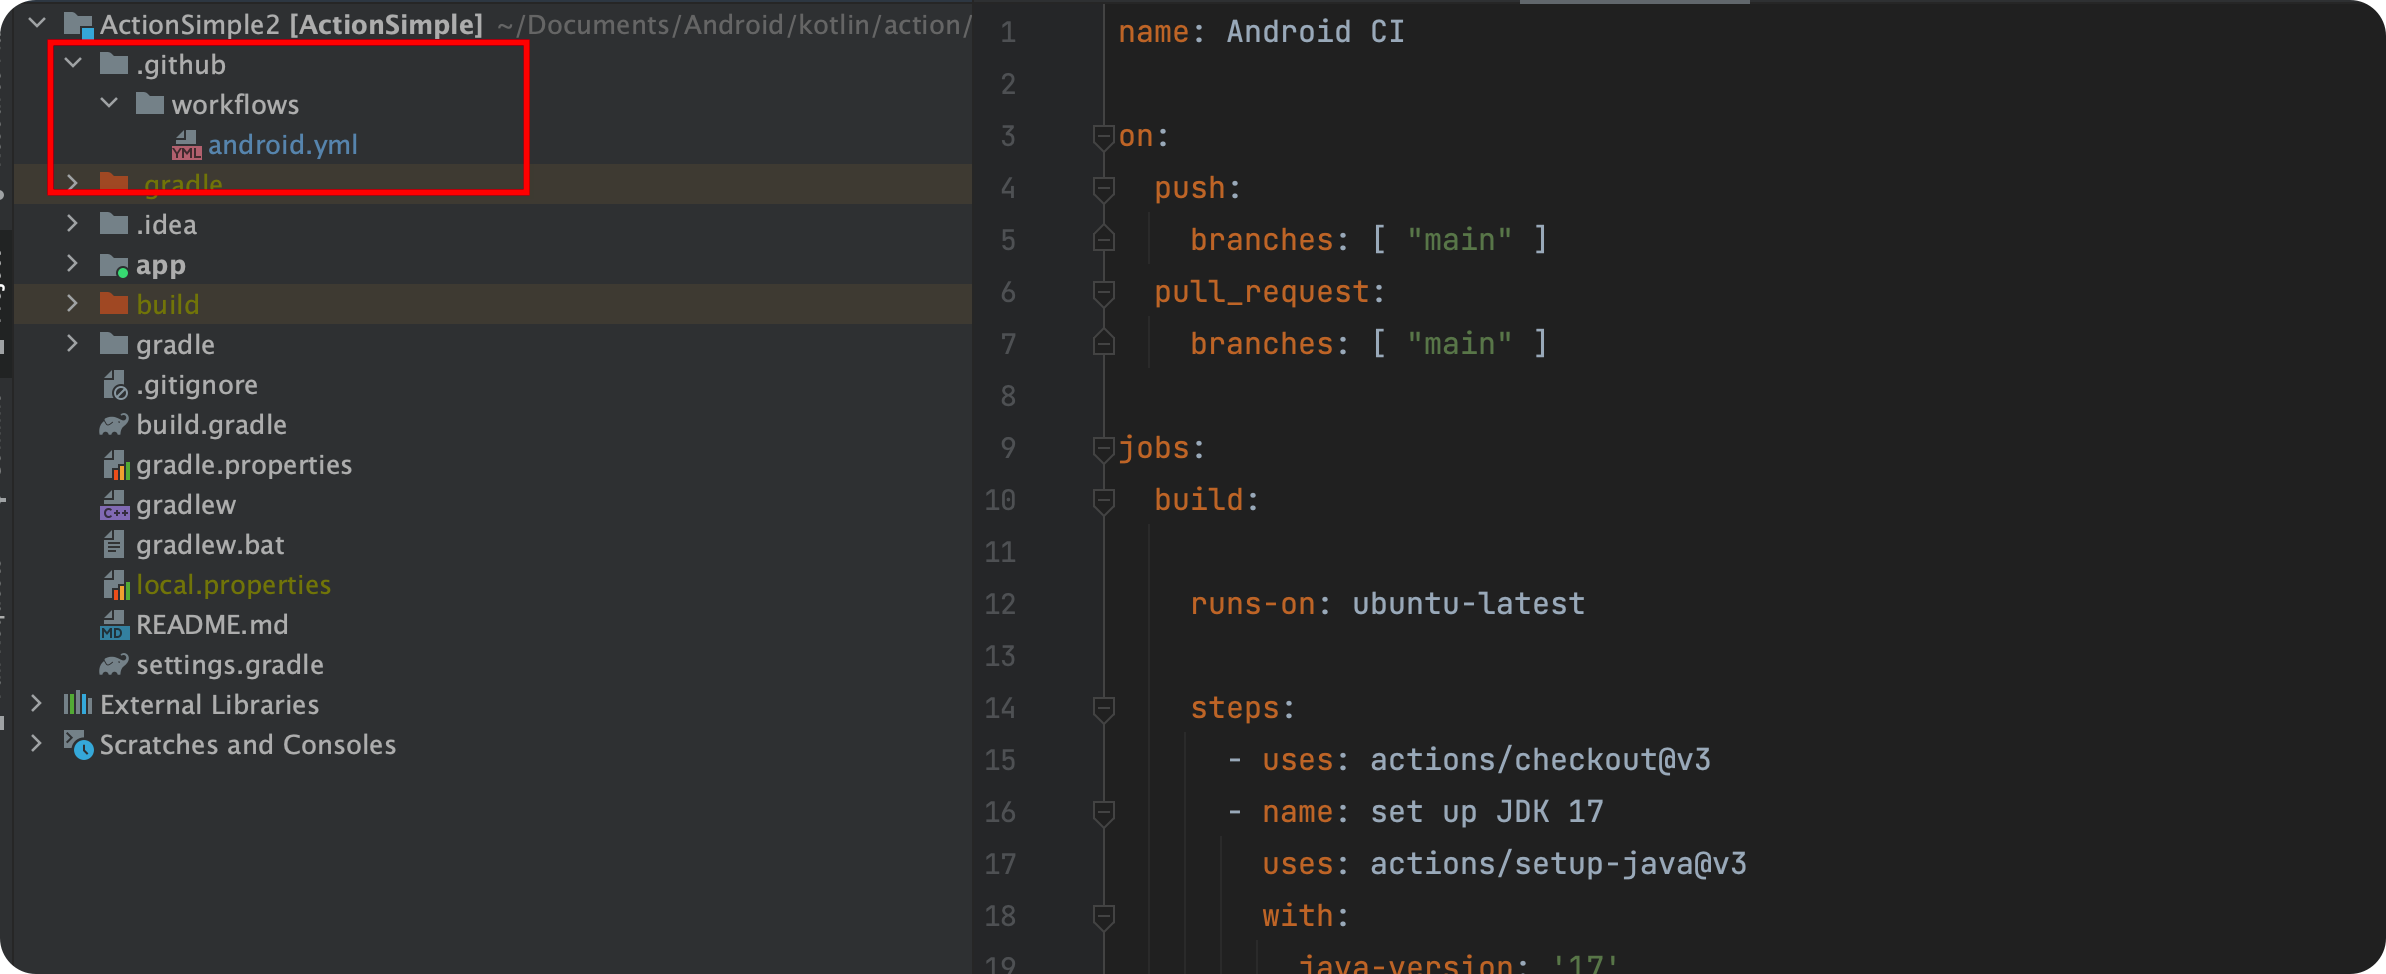Select build.gradle file name
Viewport: 2386px width, 974px height.
pyautogui.click(x=212, y=425)
